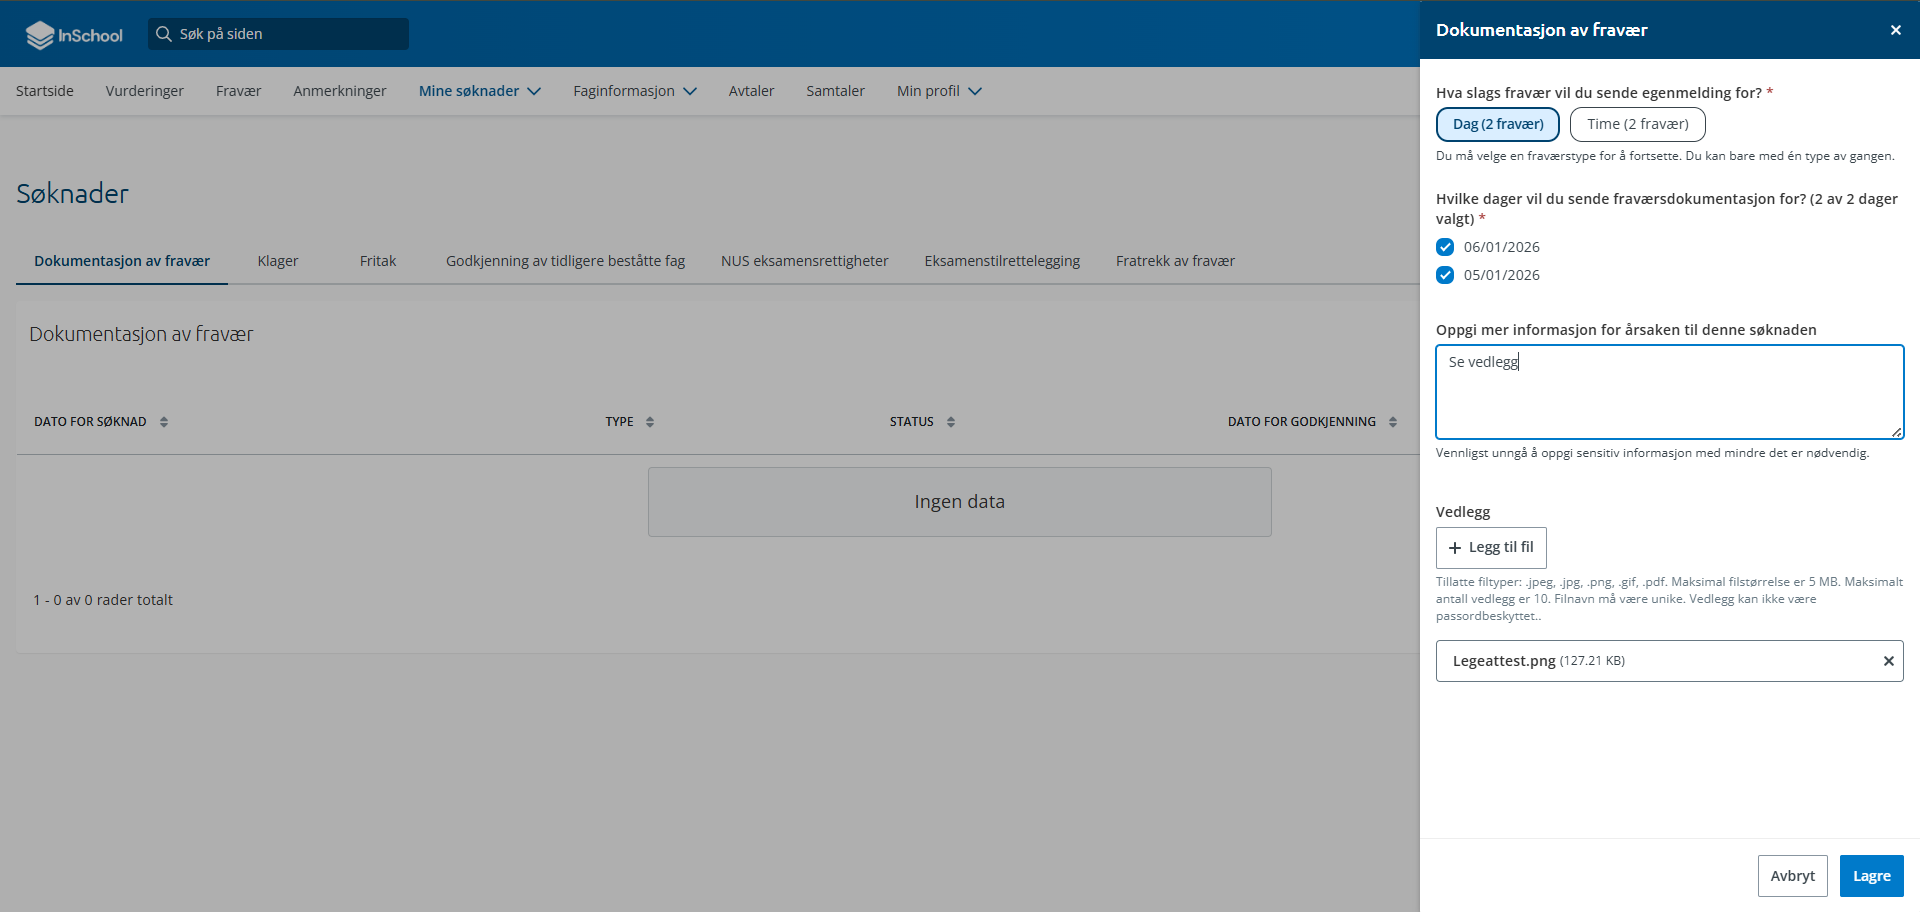Open the Fravær page

pos(238,91)
